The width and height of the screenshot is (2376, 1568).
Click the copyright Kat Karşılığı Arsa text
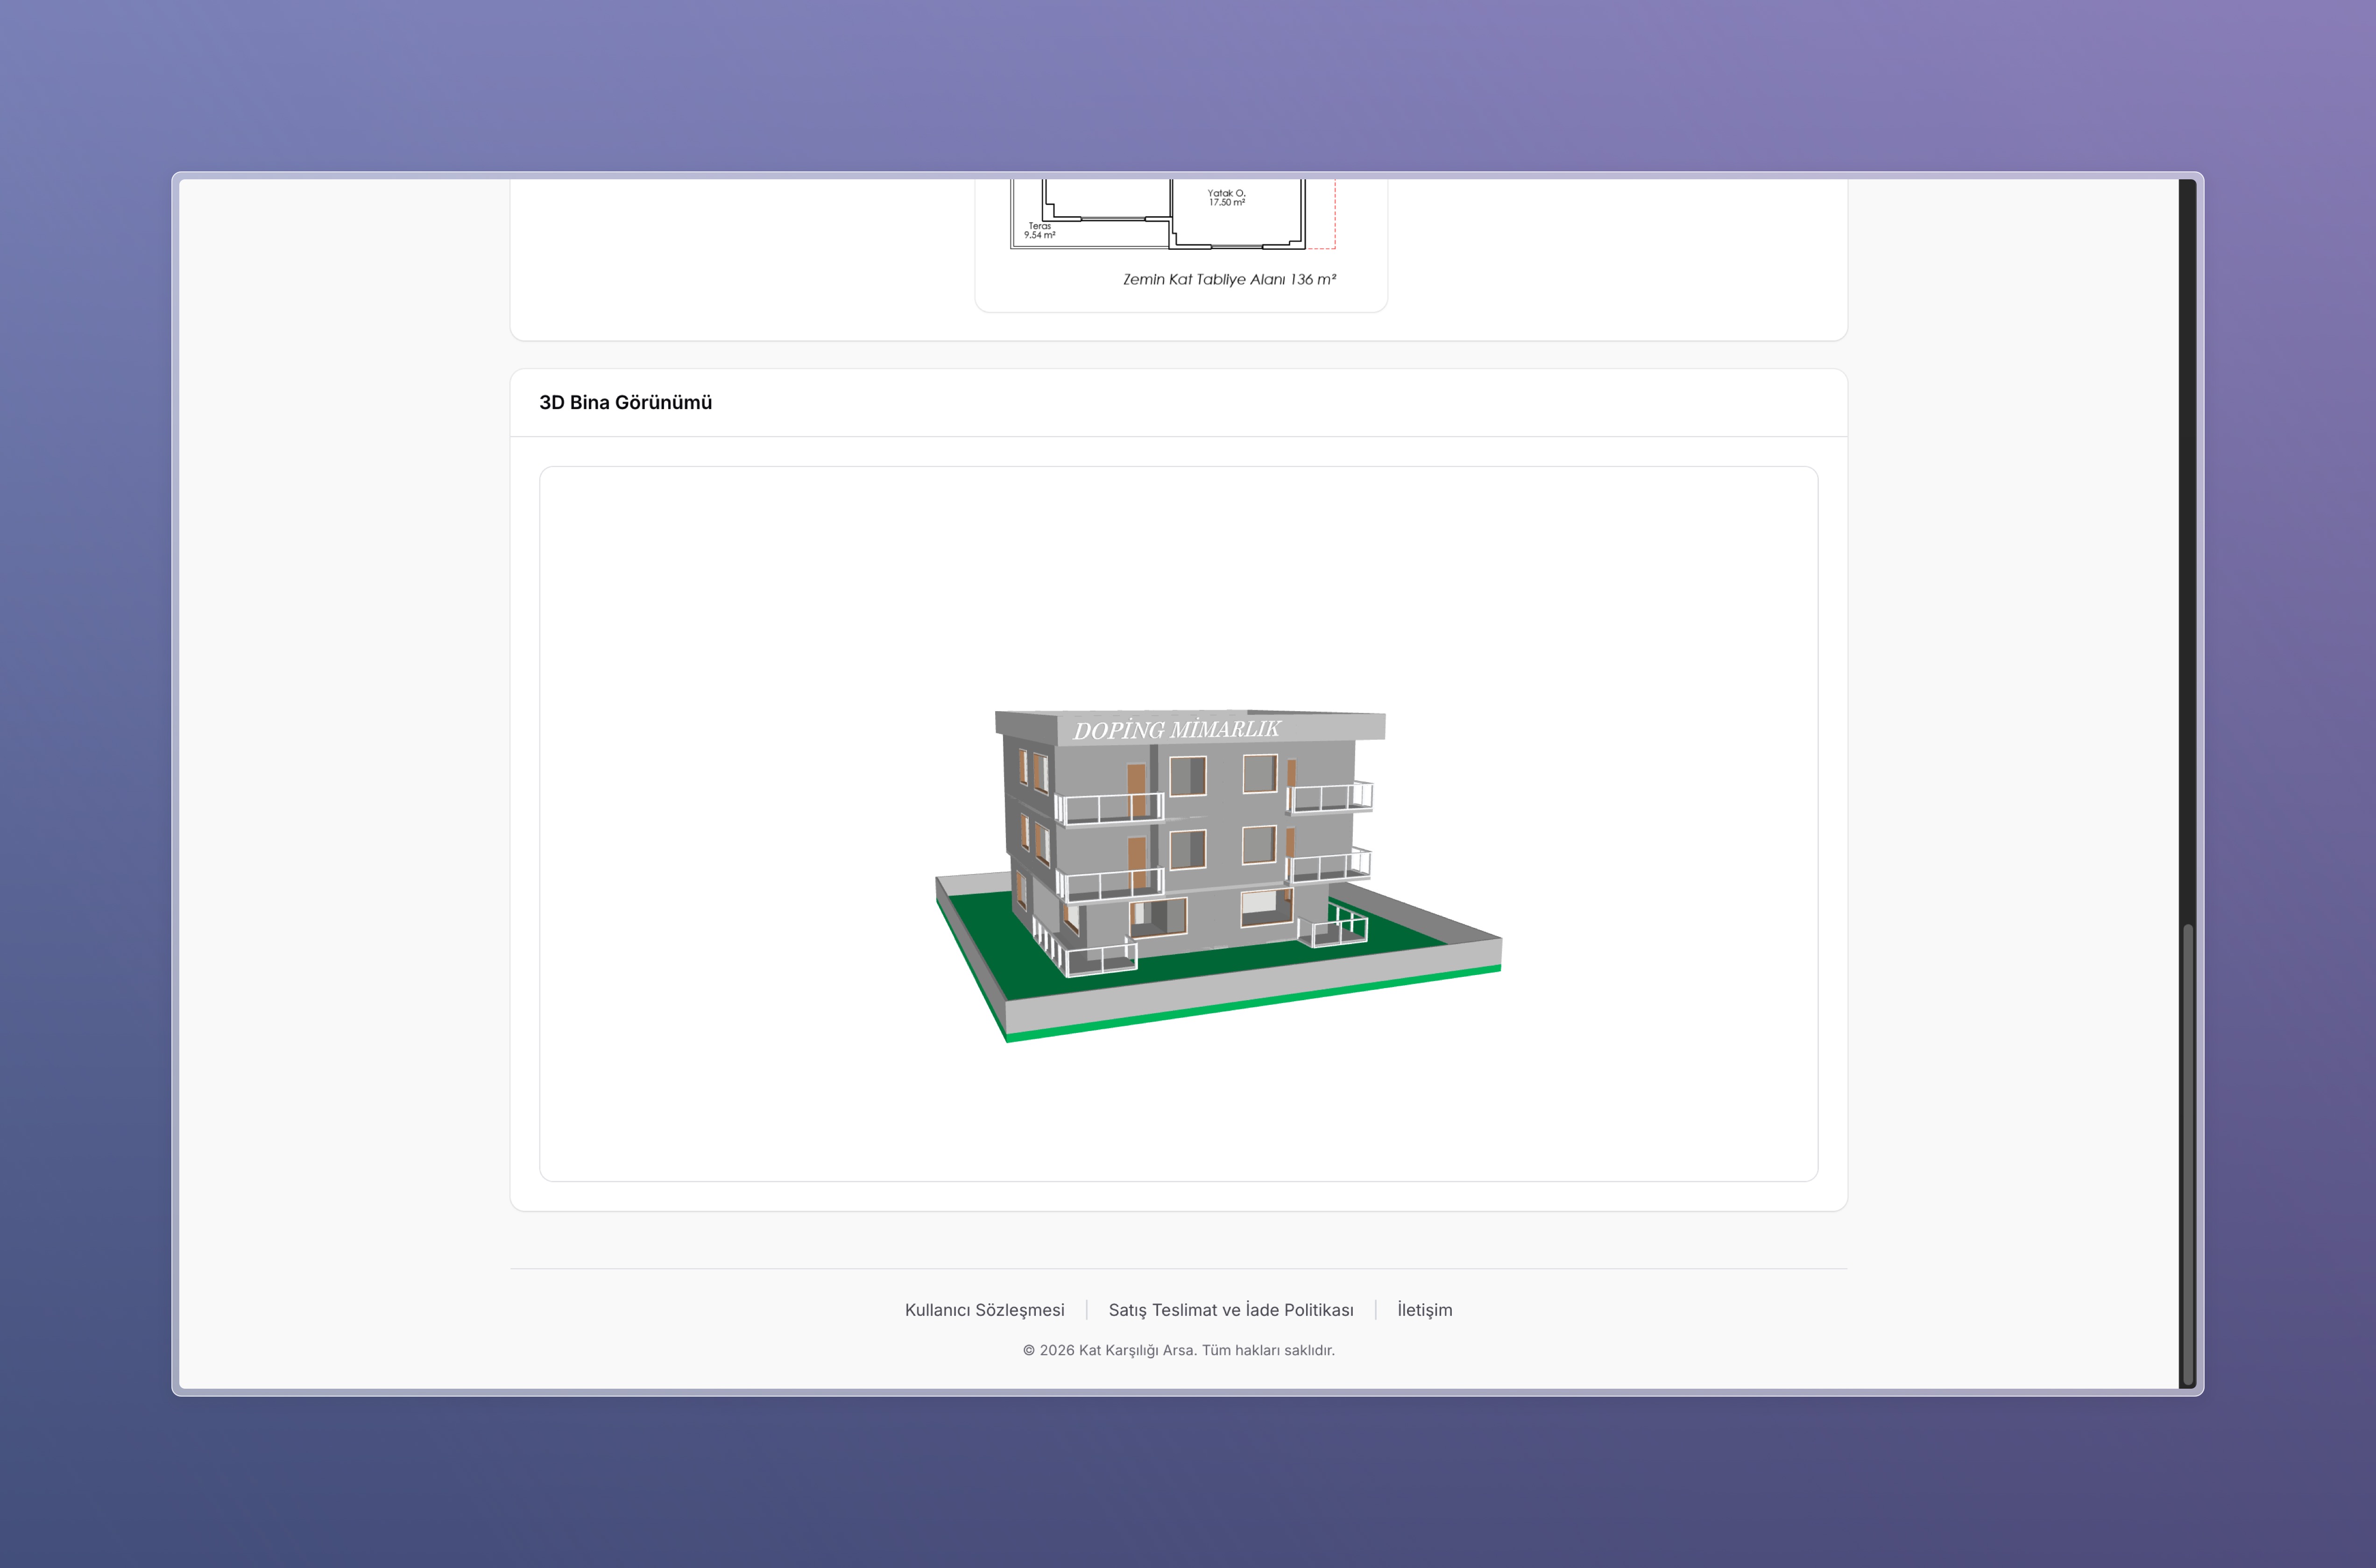tap(1178, 1350)
